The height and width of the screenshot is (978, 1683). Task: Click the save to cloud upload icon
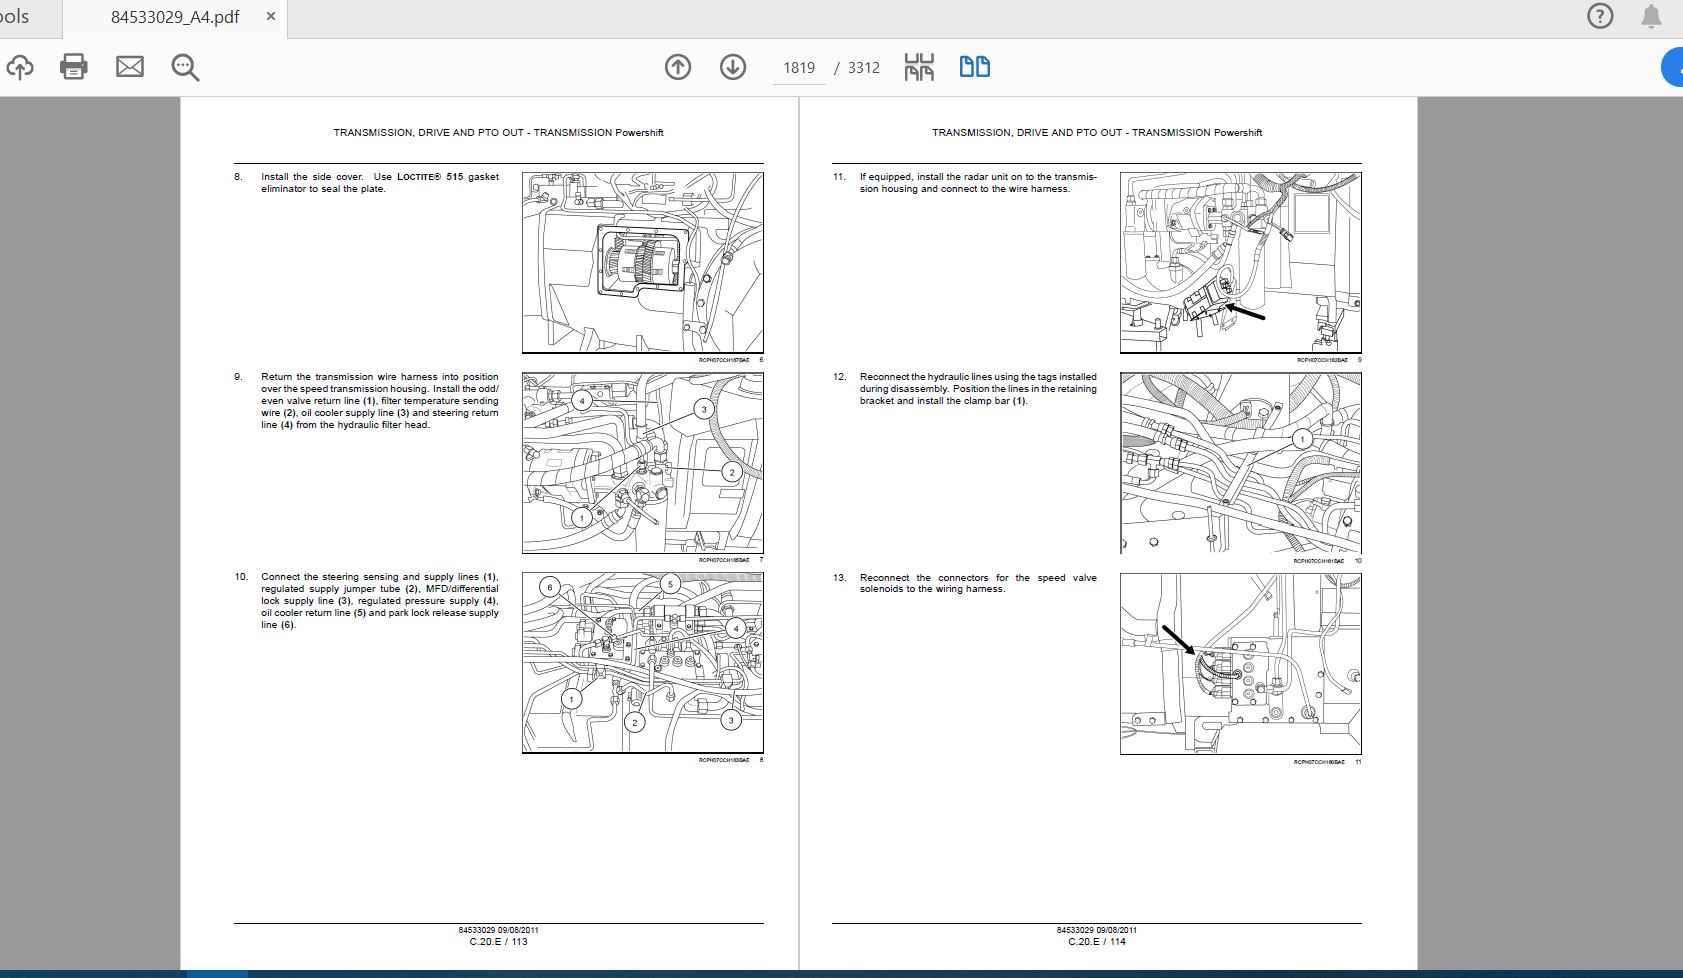[20, 67]
